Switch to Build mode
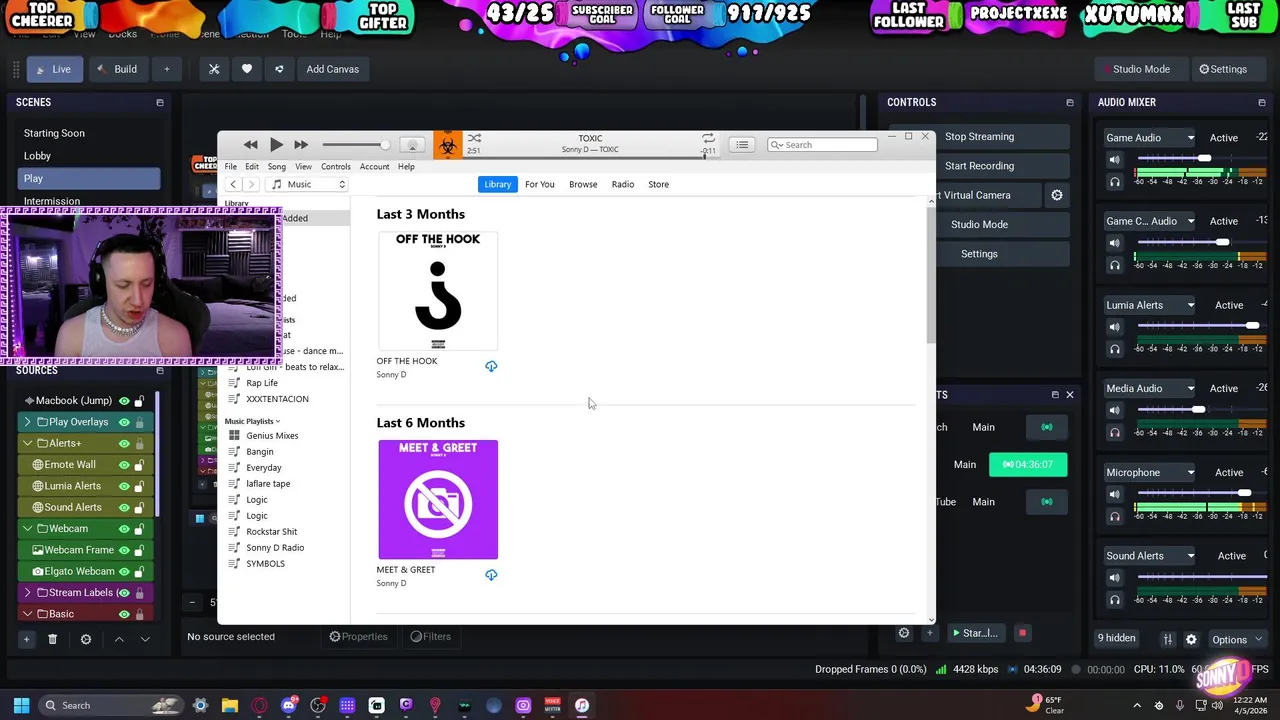Viewport: 1280px width, 720px height. coord(116,69)
